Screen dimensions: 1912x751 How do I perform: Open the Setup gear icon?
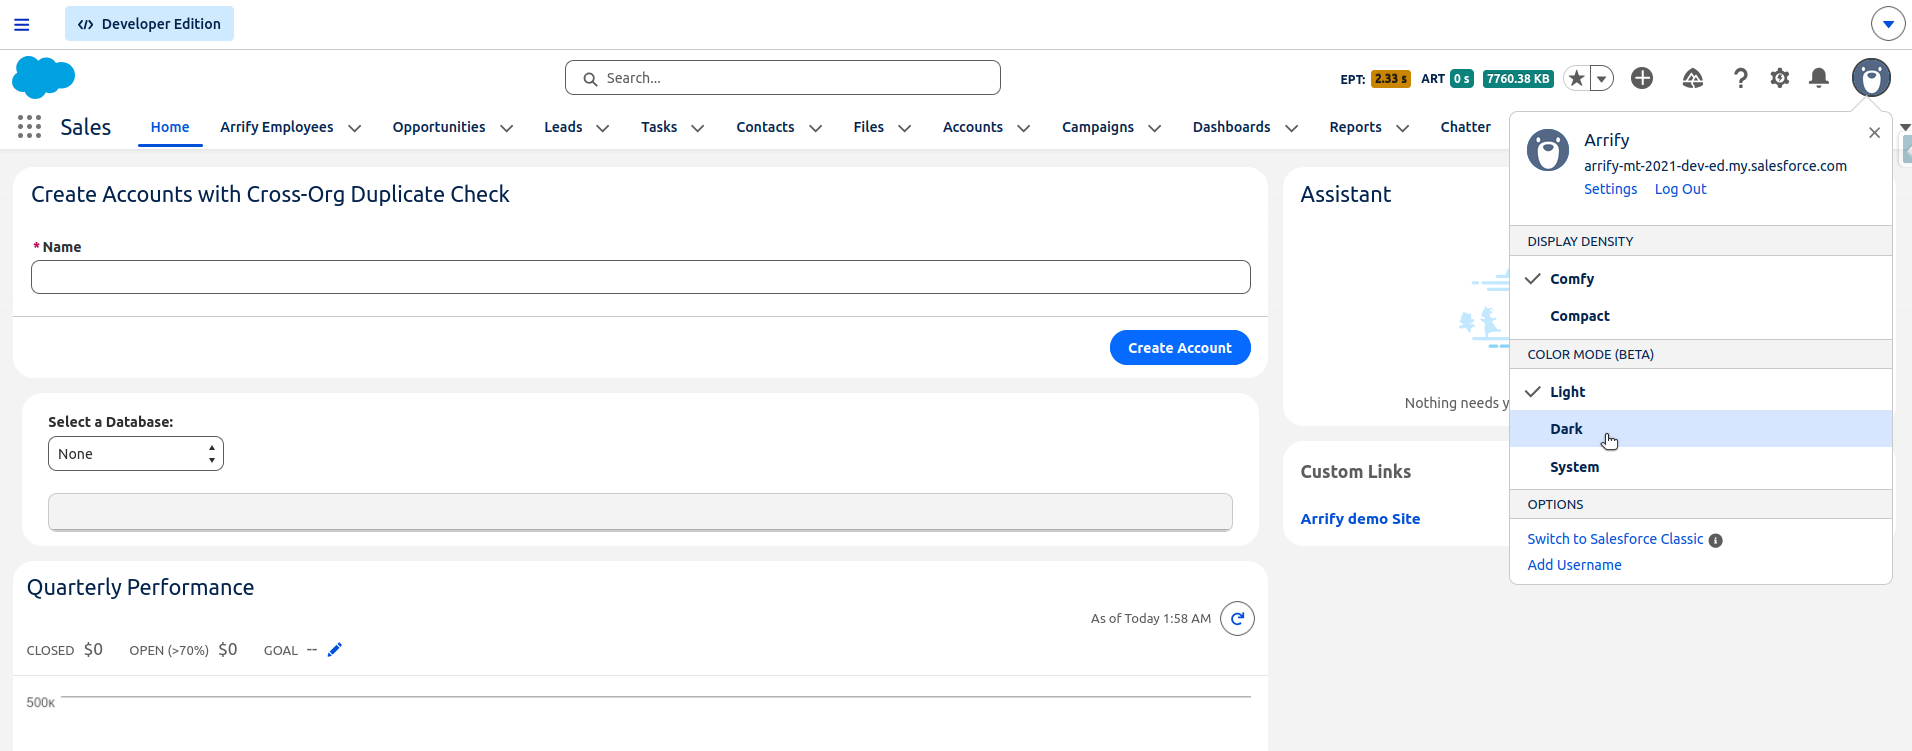(x=1780, y=78)
